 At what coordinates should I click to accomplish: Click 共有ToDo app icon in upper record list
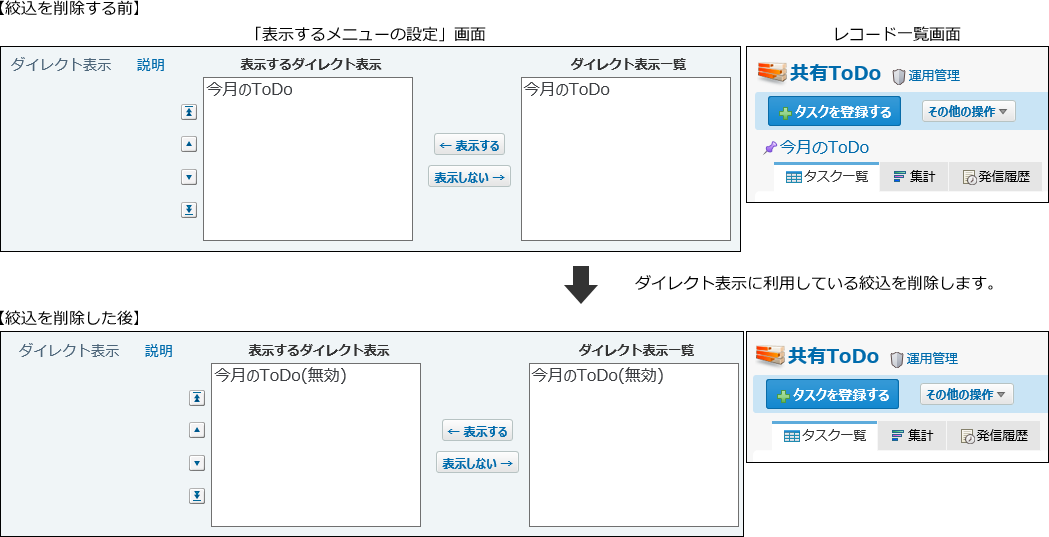(771, 73)
